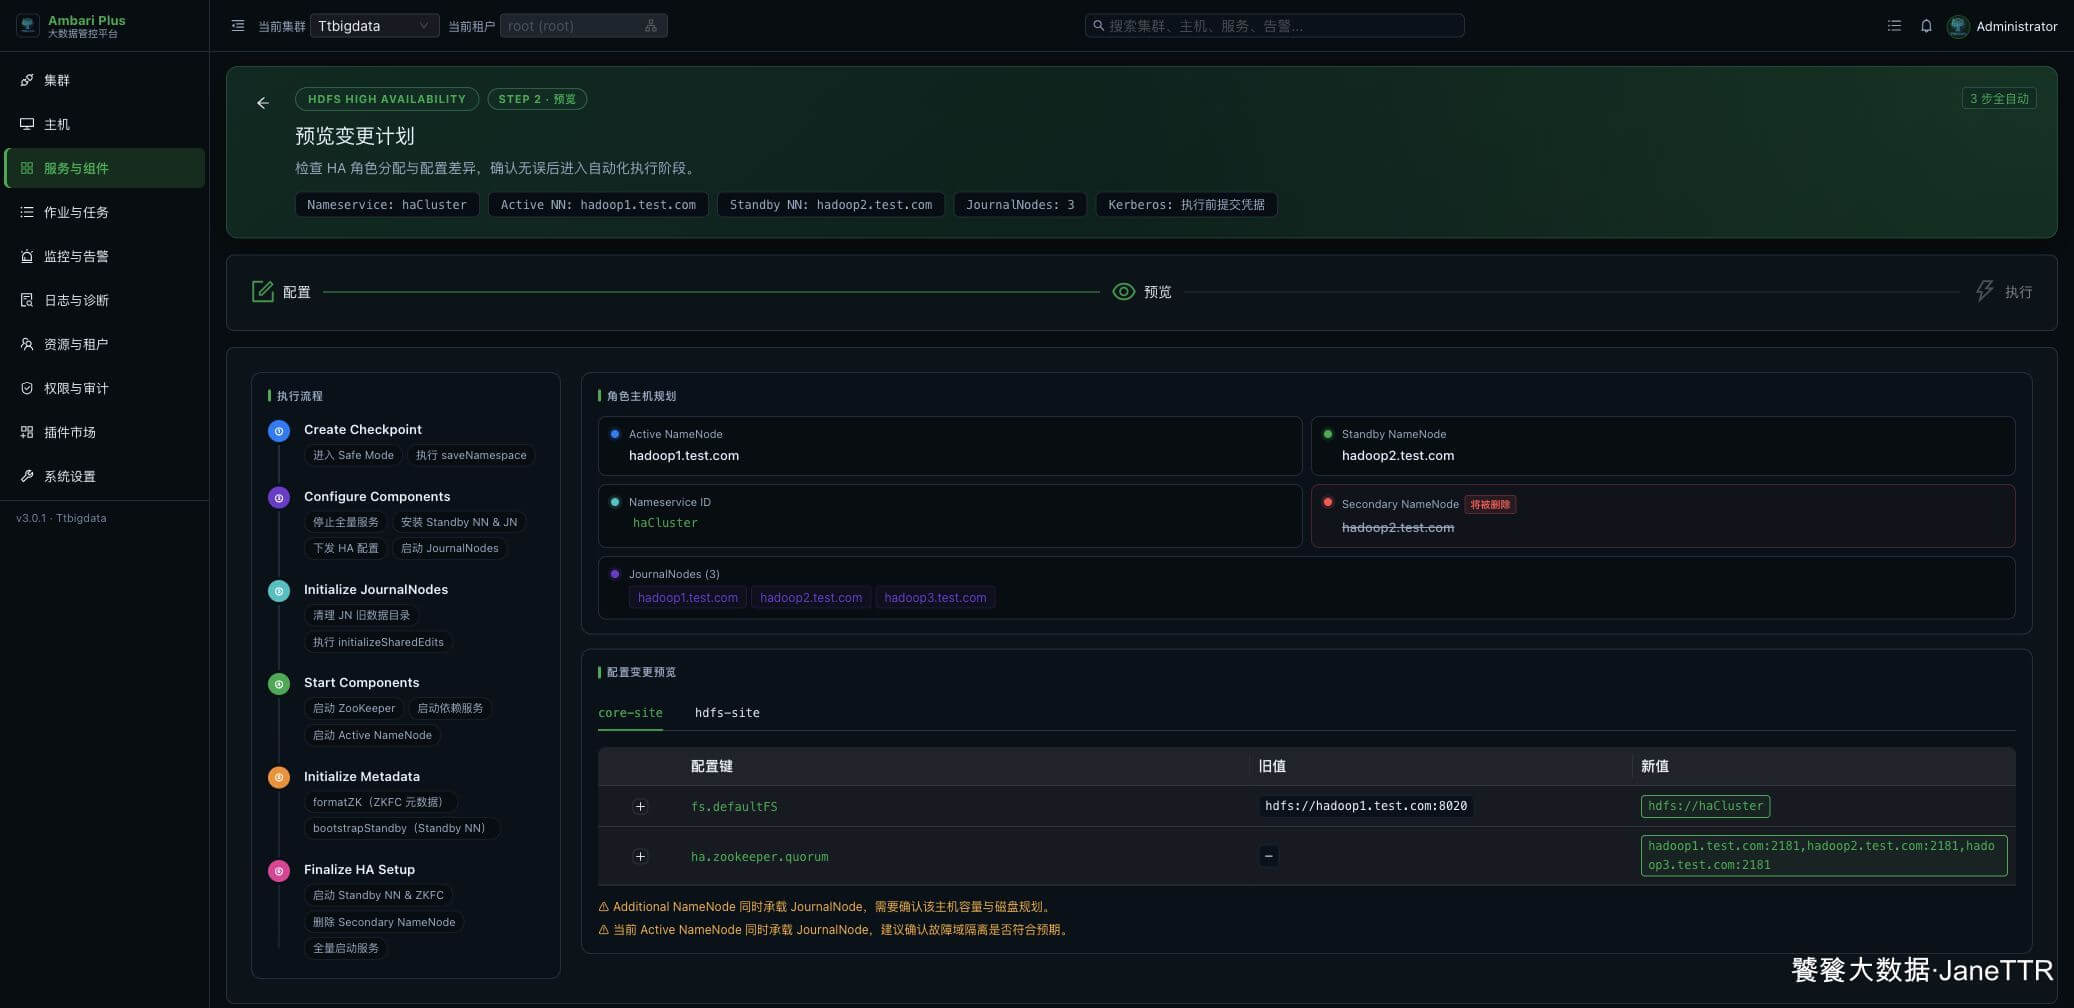Click the JournalNodes: 3 chip
The image size is (2074, 1008).
(x=1020, y=205)
